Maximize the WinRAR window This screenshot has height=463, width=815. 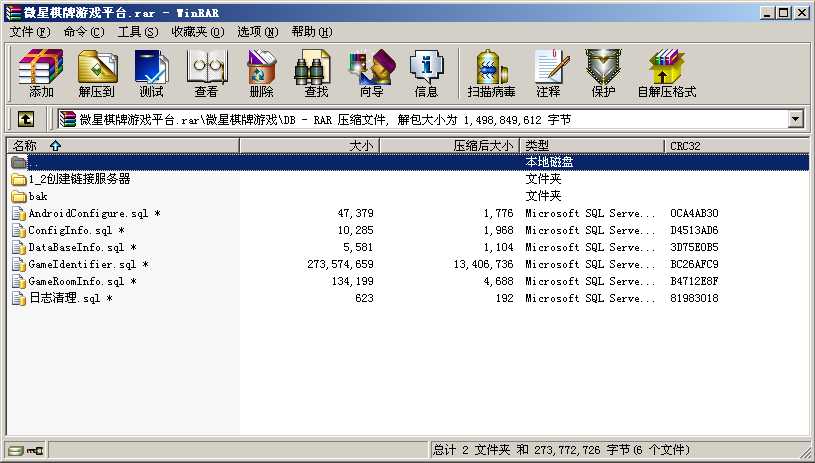(x=784, y=13)
